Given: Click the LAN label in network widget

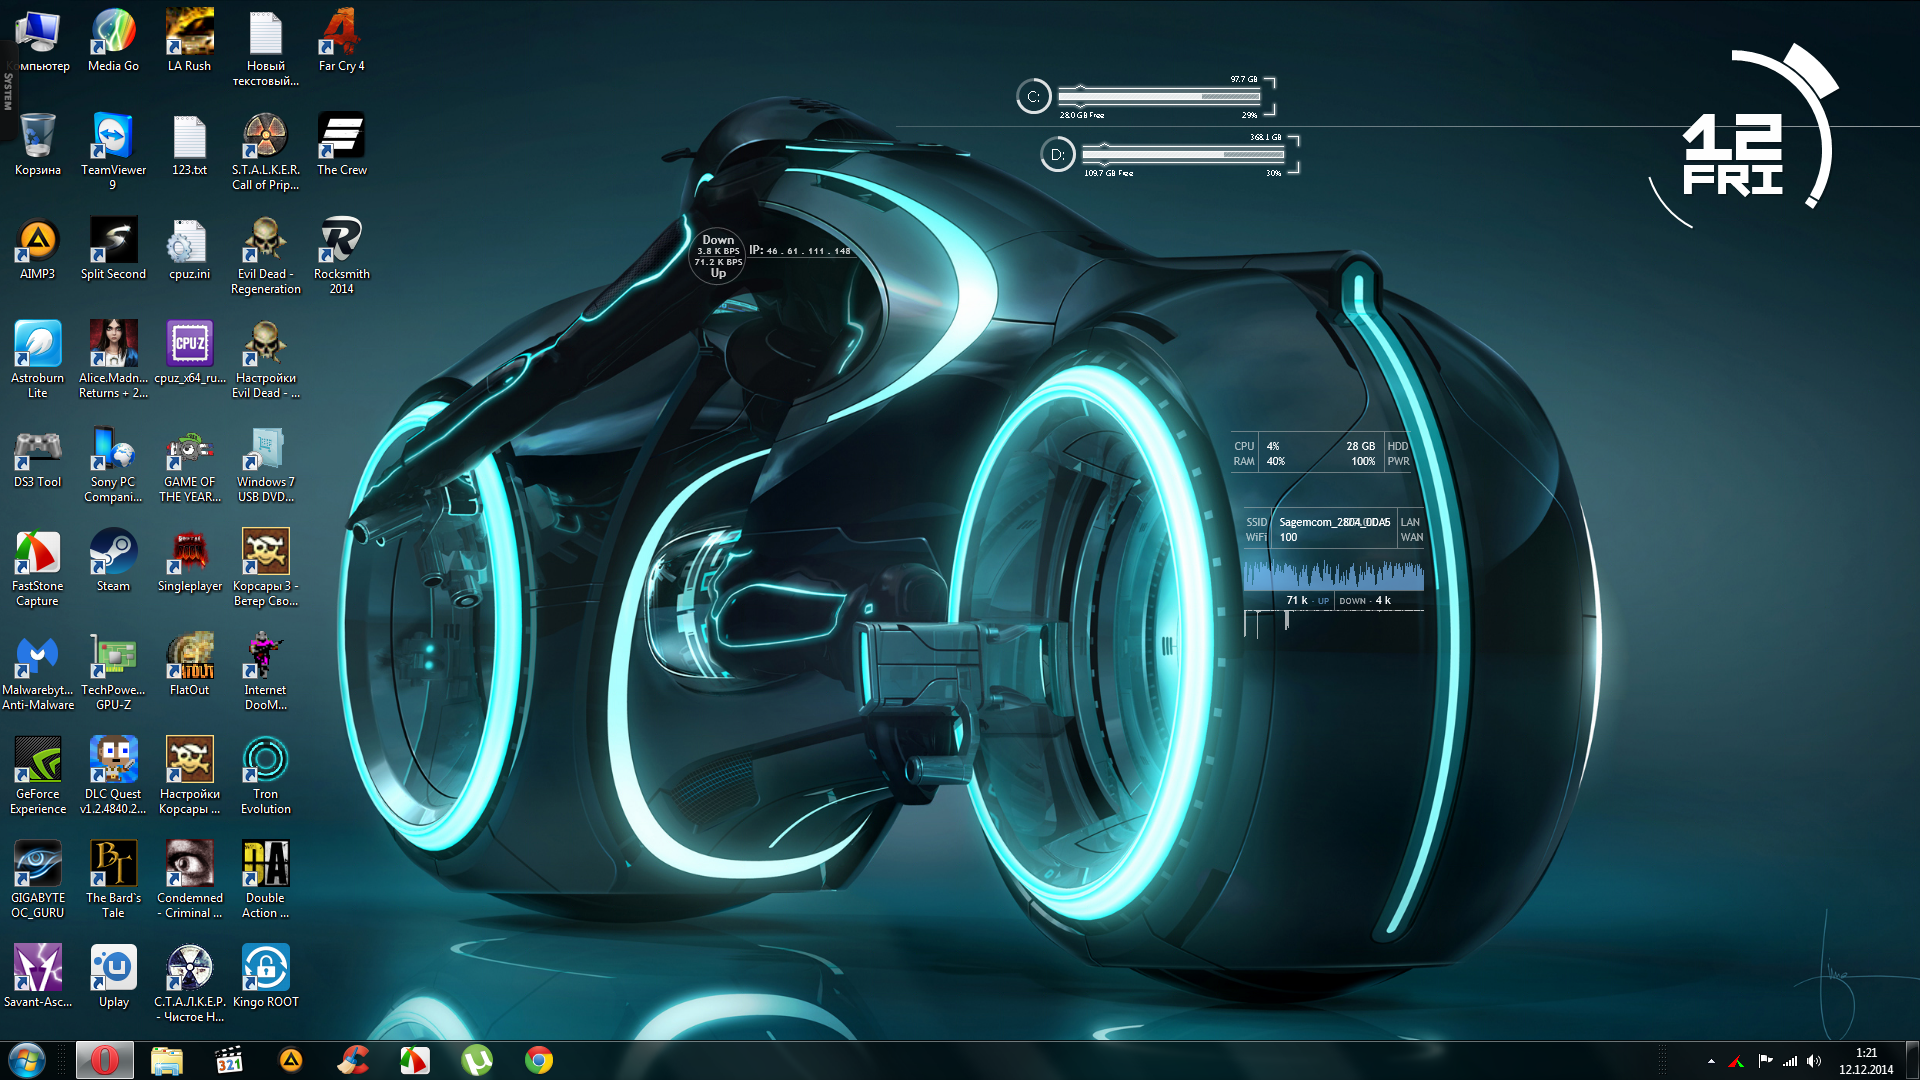Looking at the screenshot, I should (1410, 522).
